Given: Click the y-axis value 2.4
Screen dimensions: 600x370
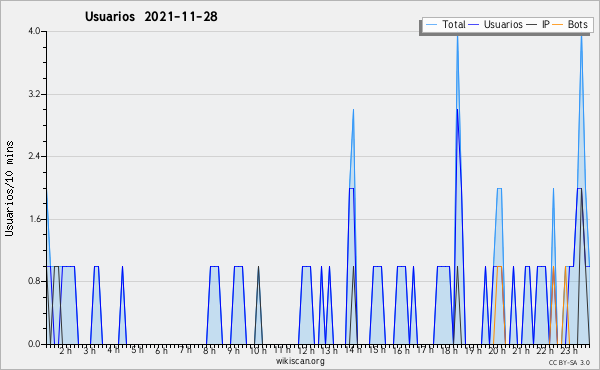Looking at the screenshot, I should [34, 156].
